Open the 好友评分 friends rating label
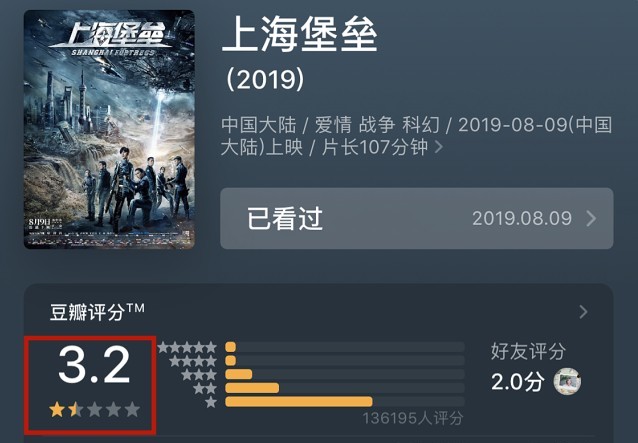This screenshot has width=638, height=443. 528,351
